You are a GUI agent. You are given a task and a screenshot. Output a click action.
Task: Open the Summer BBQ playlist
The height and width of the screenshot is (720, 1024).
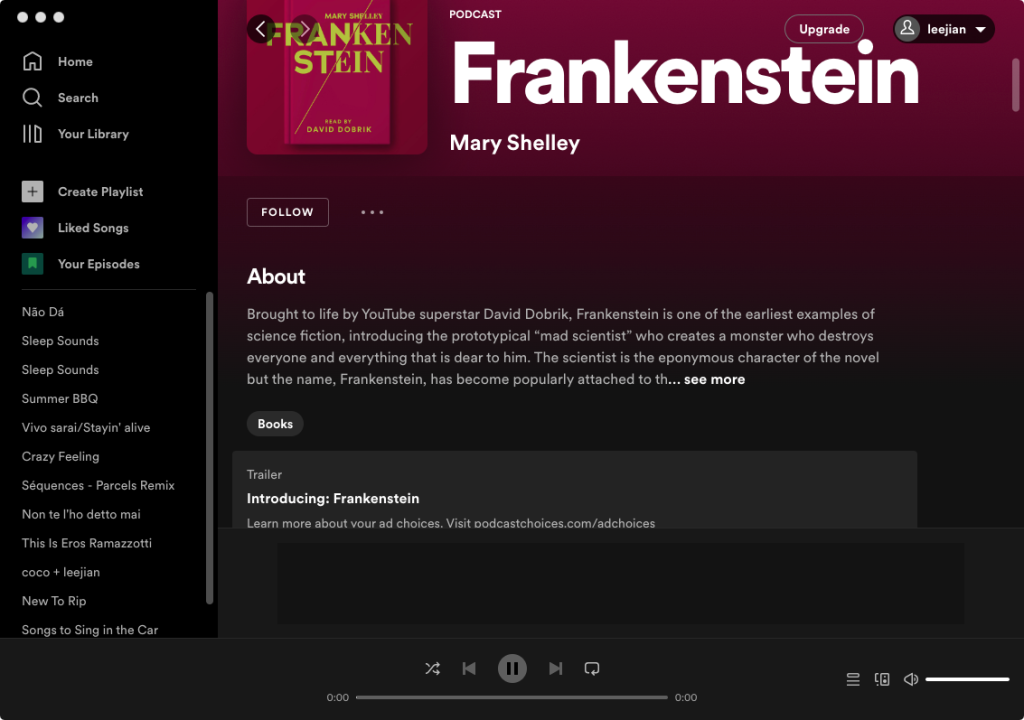59,399
